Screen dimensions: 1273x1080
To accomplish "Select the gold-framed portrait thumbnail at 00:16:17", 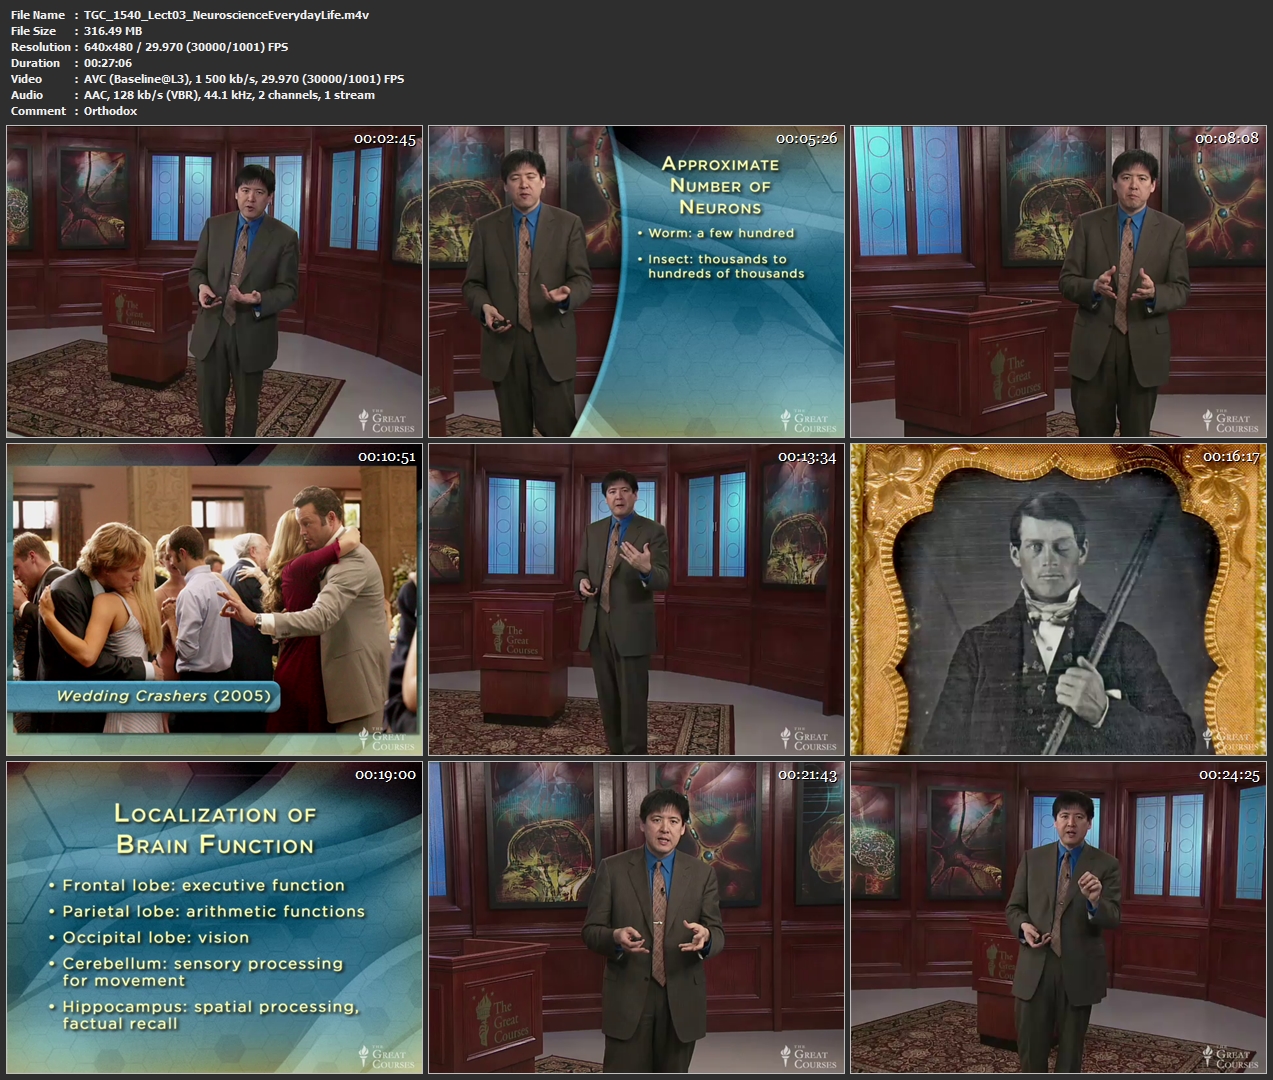I will point(1058,599).
